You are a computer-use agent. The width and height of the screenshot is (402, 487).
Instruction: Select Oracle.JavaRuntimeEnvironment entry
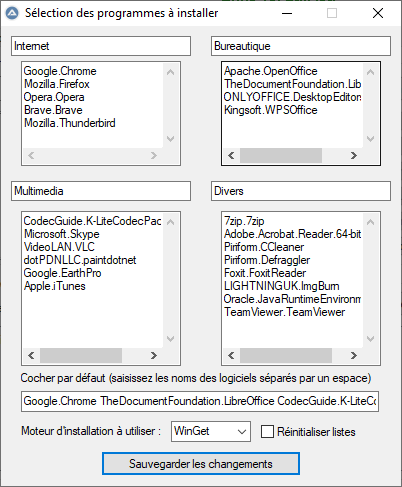coord(292,299)
